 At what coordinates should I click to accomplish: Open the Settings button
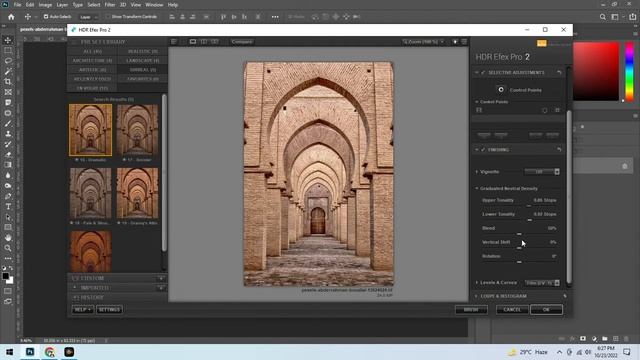coord(109,309)
